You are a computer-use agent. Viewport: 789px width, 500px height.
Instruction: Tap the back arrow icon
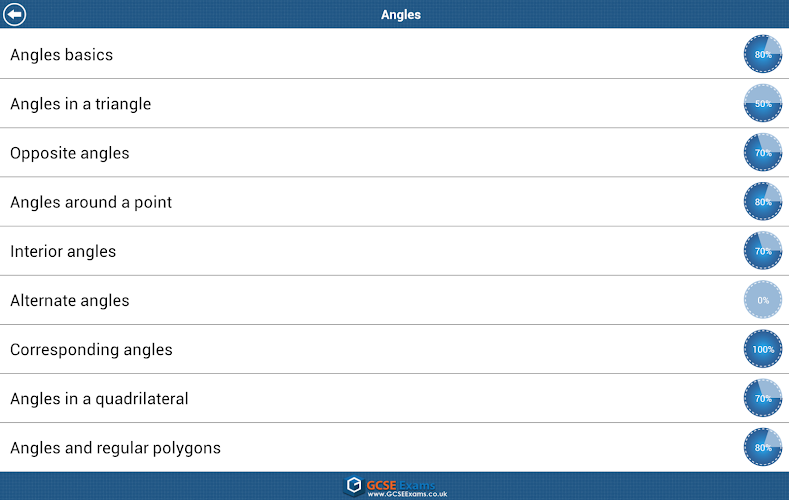coord(15,14)
